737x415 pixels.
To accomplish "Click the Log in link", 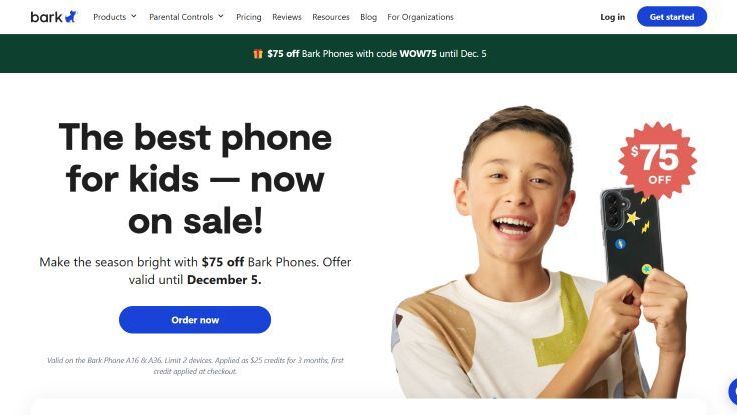I will point(612,17).
